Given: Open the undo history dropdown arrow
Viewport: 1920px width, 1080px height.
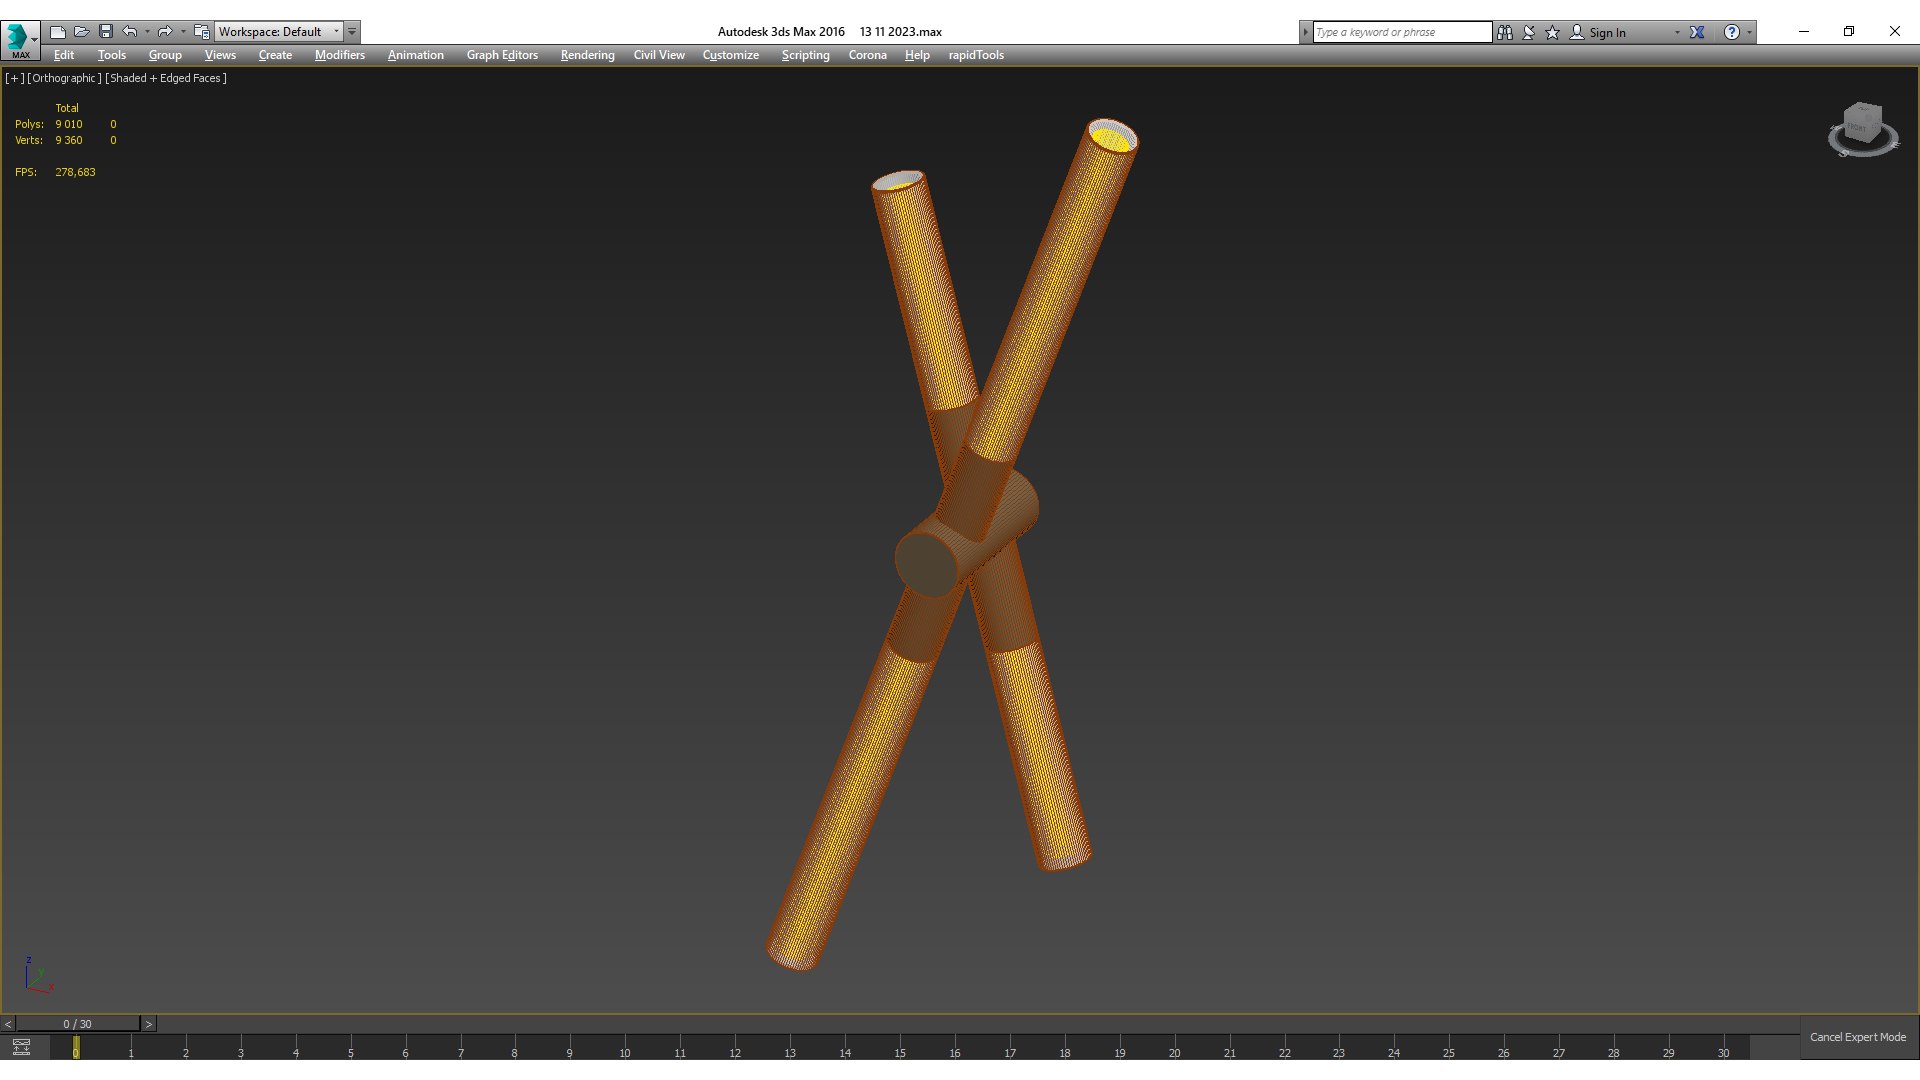Looking at the screenshot, I should click(147, 32).
